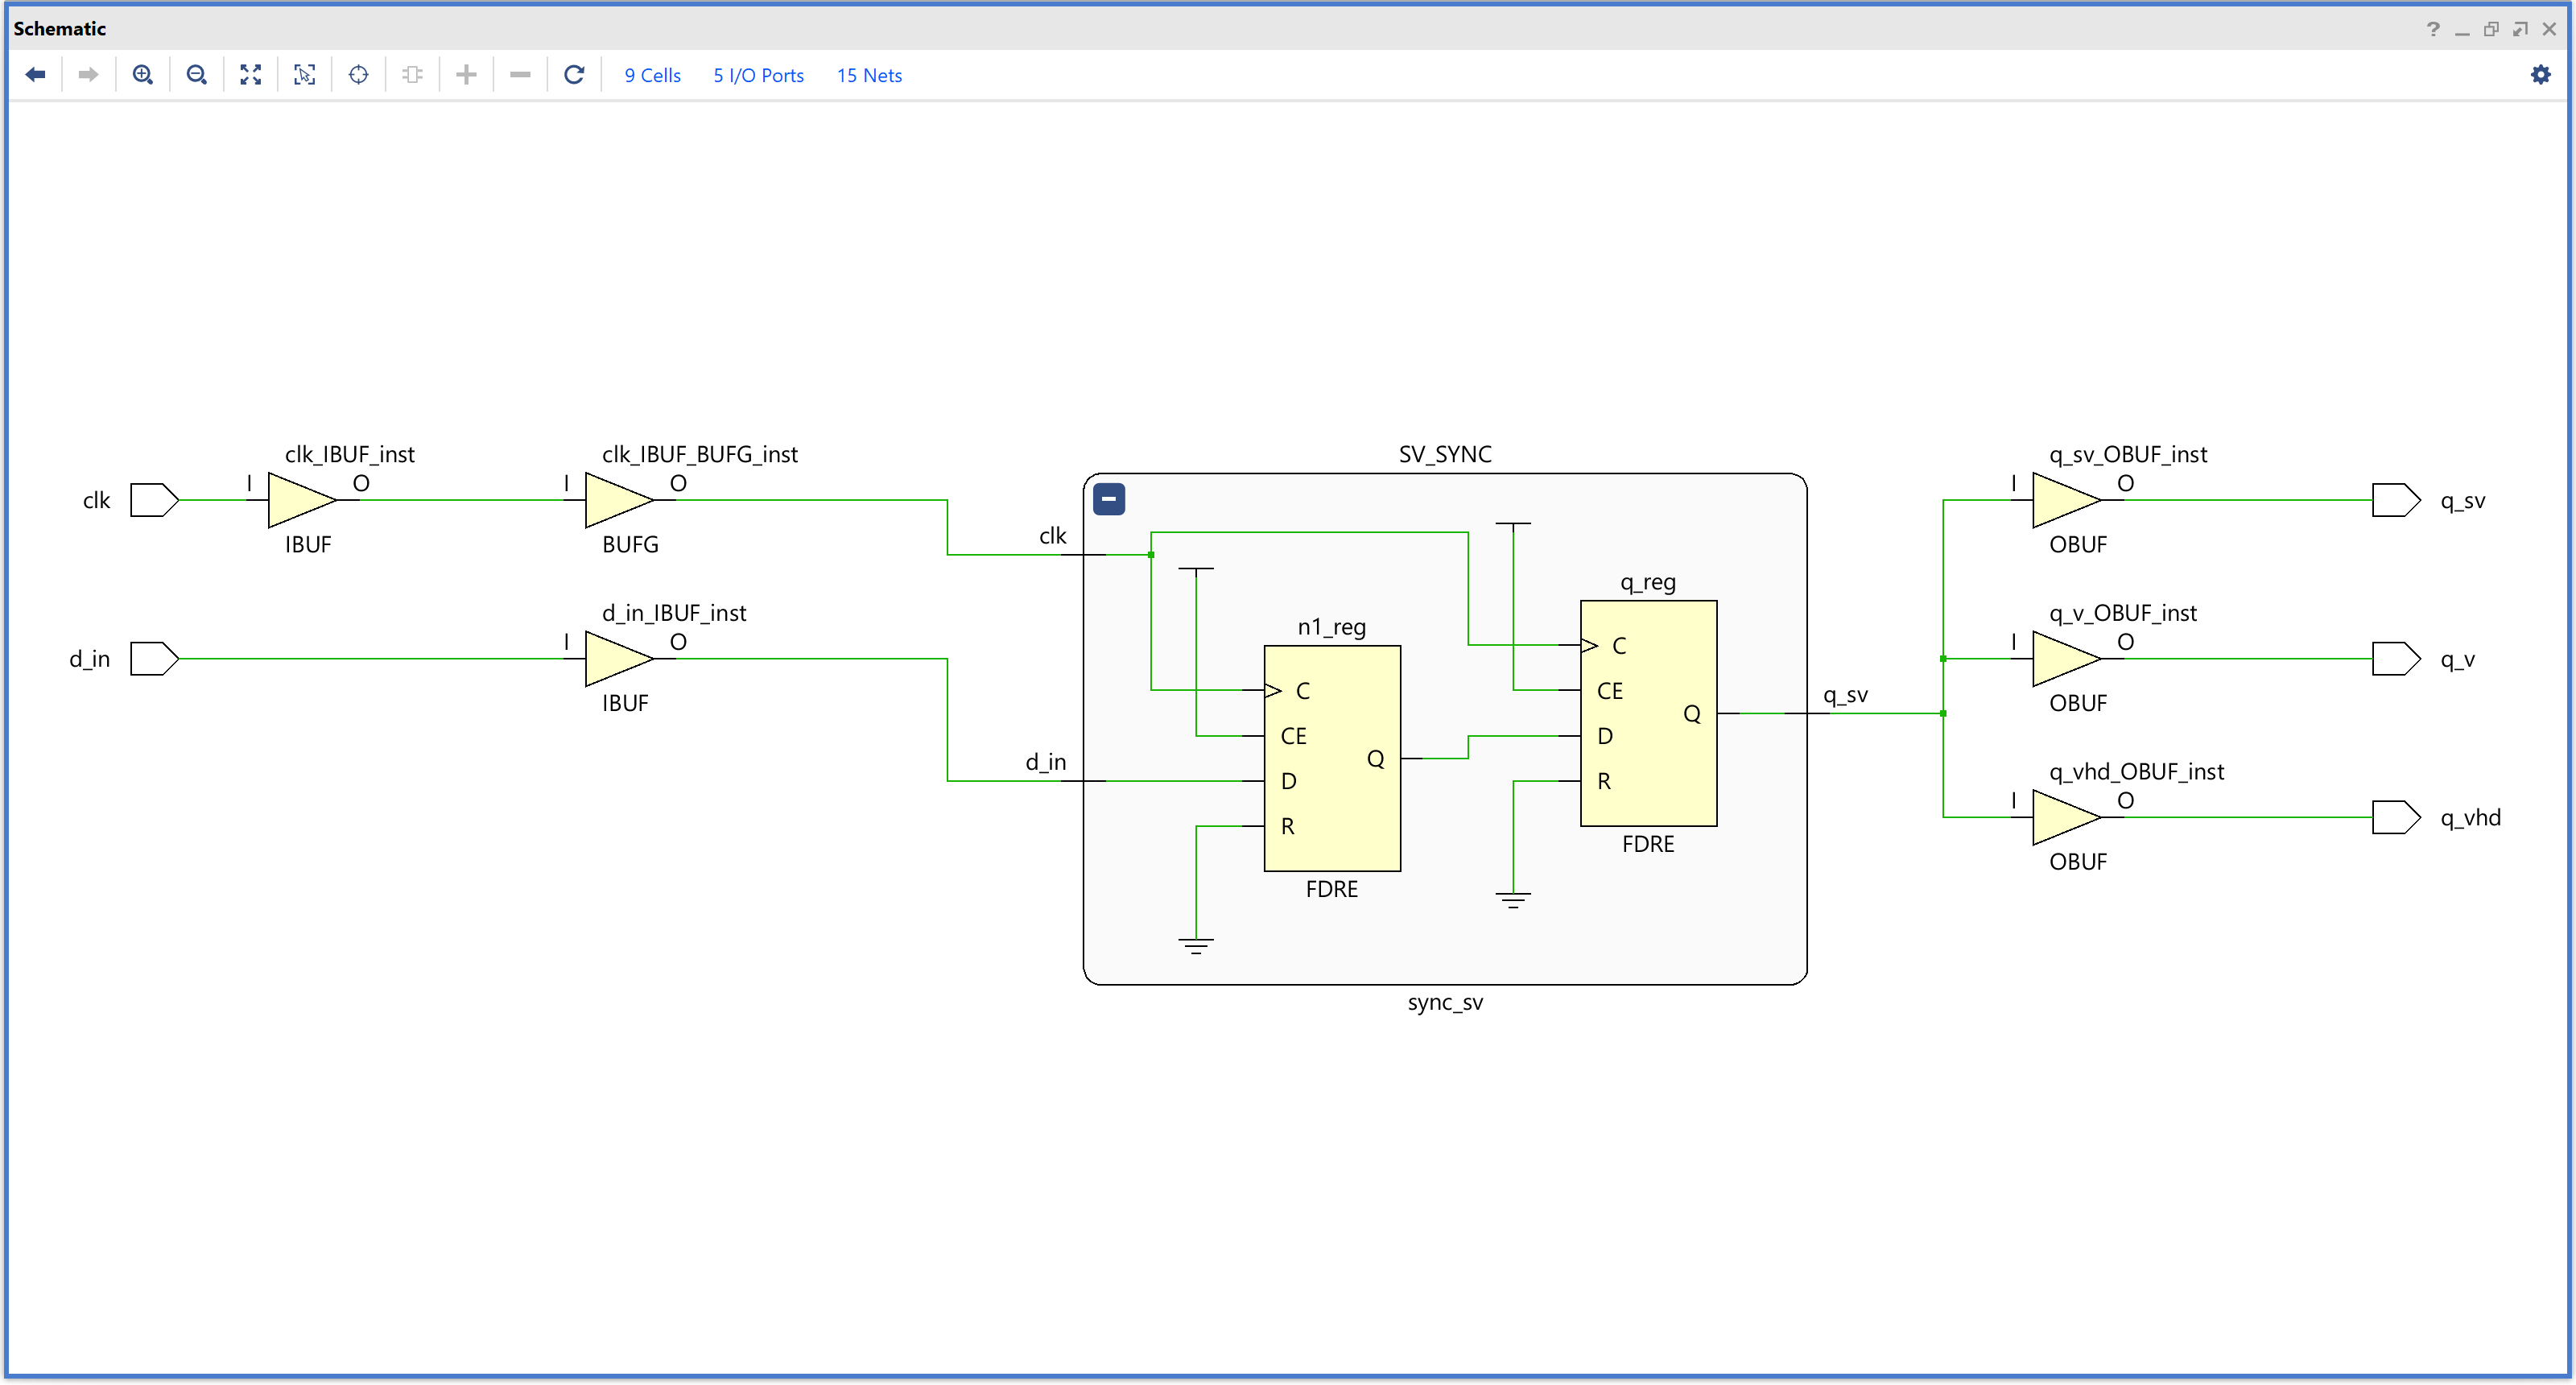
Task: Click the zoom fit icon
Action: [251, 75]
